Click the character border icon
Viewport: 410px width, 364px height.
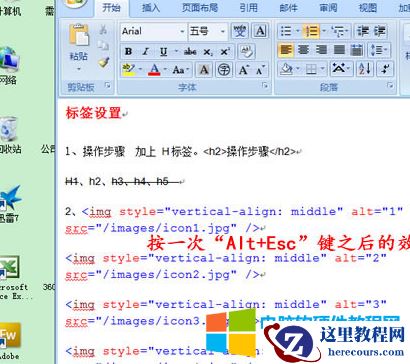coord(260,31)
